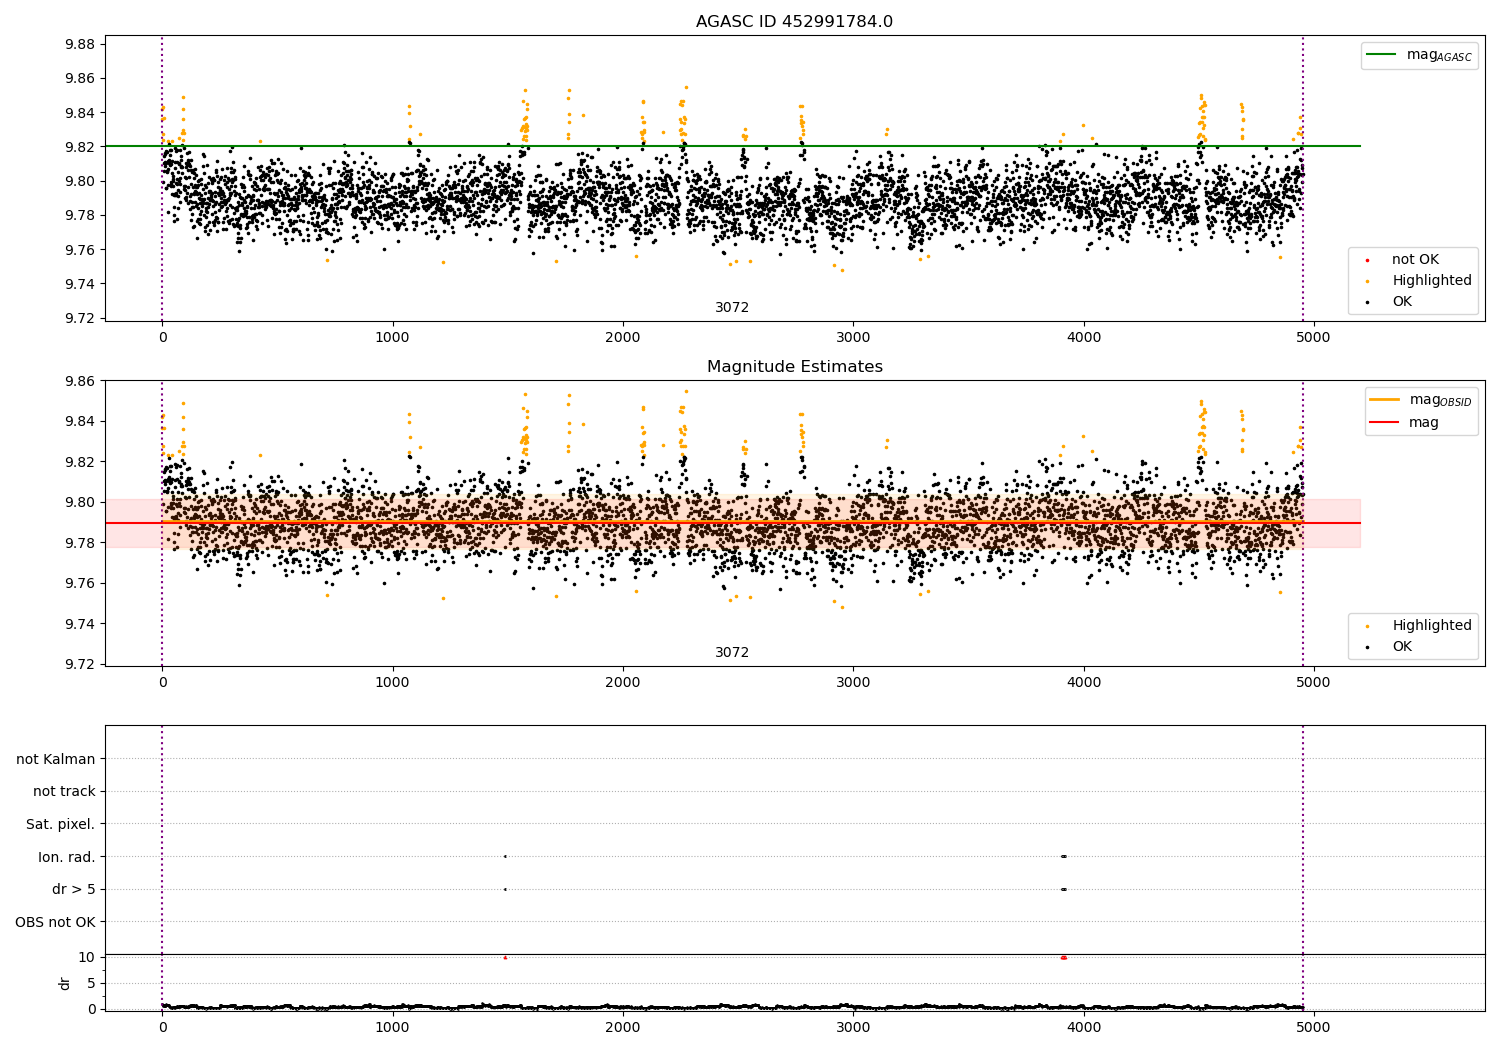Click the 'OK' entry below Highlighted in the top plot legend
The width and height of the screenshot is (1500, 1050).
coord(1402,302)
